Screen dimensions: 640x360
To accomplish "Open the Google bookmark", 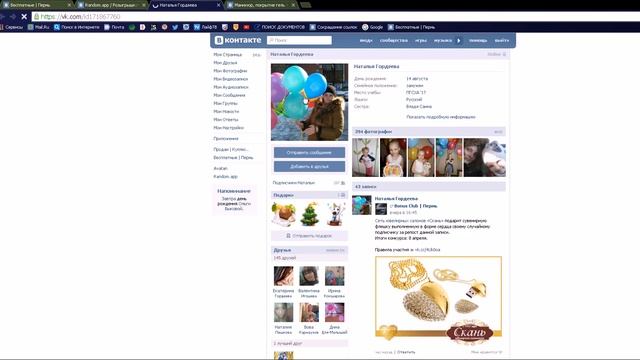I will click(372, 27).
